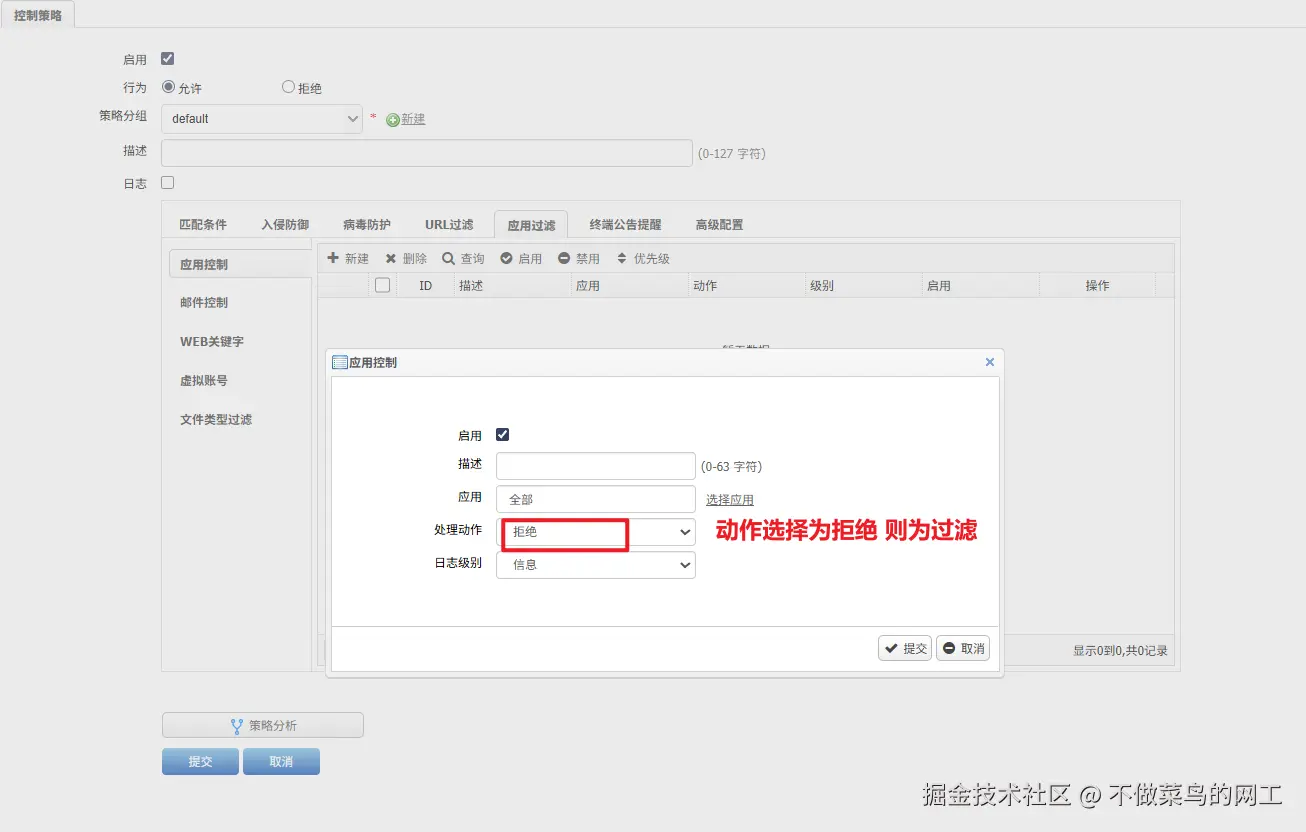Select the 控制策略 top tab

[x=38, y=15]
